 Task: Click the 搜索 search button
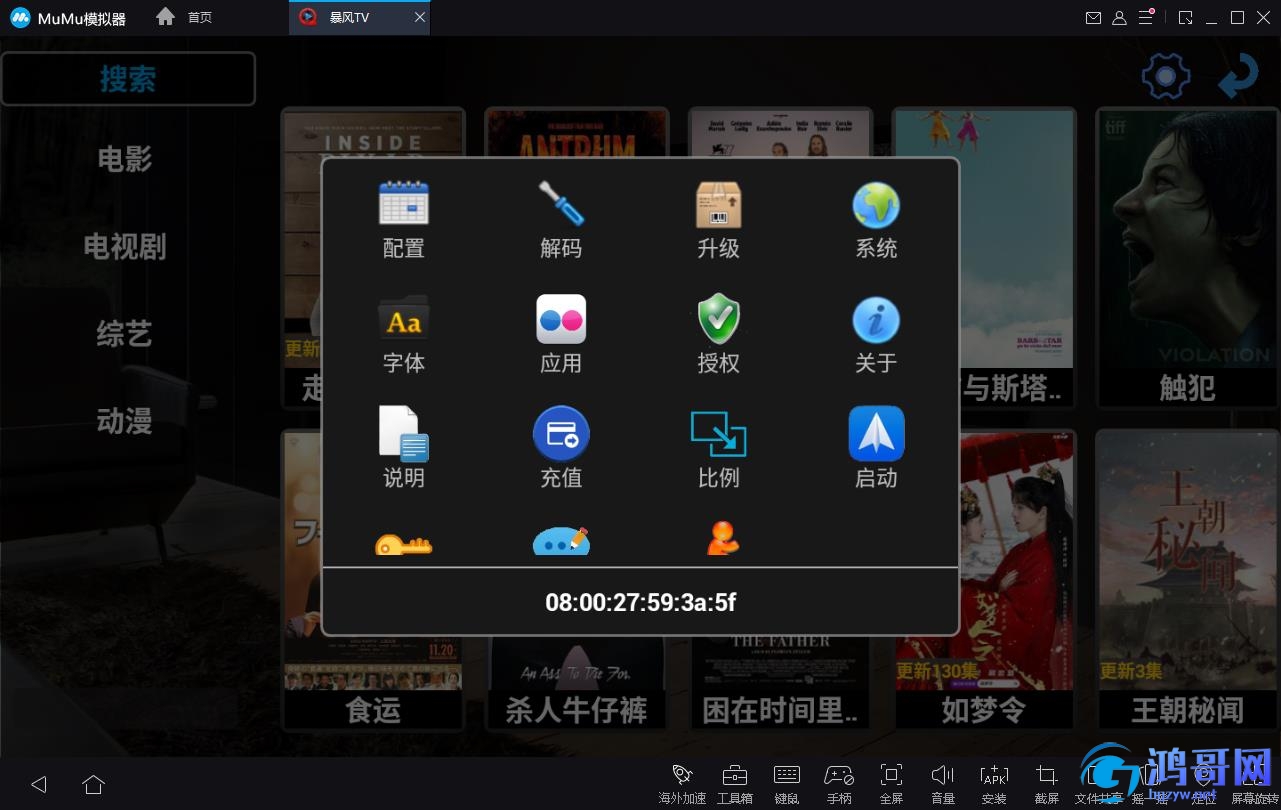tap(128, 79)
